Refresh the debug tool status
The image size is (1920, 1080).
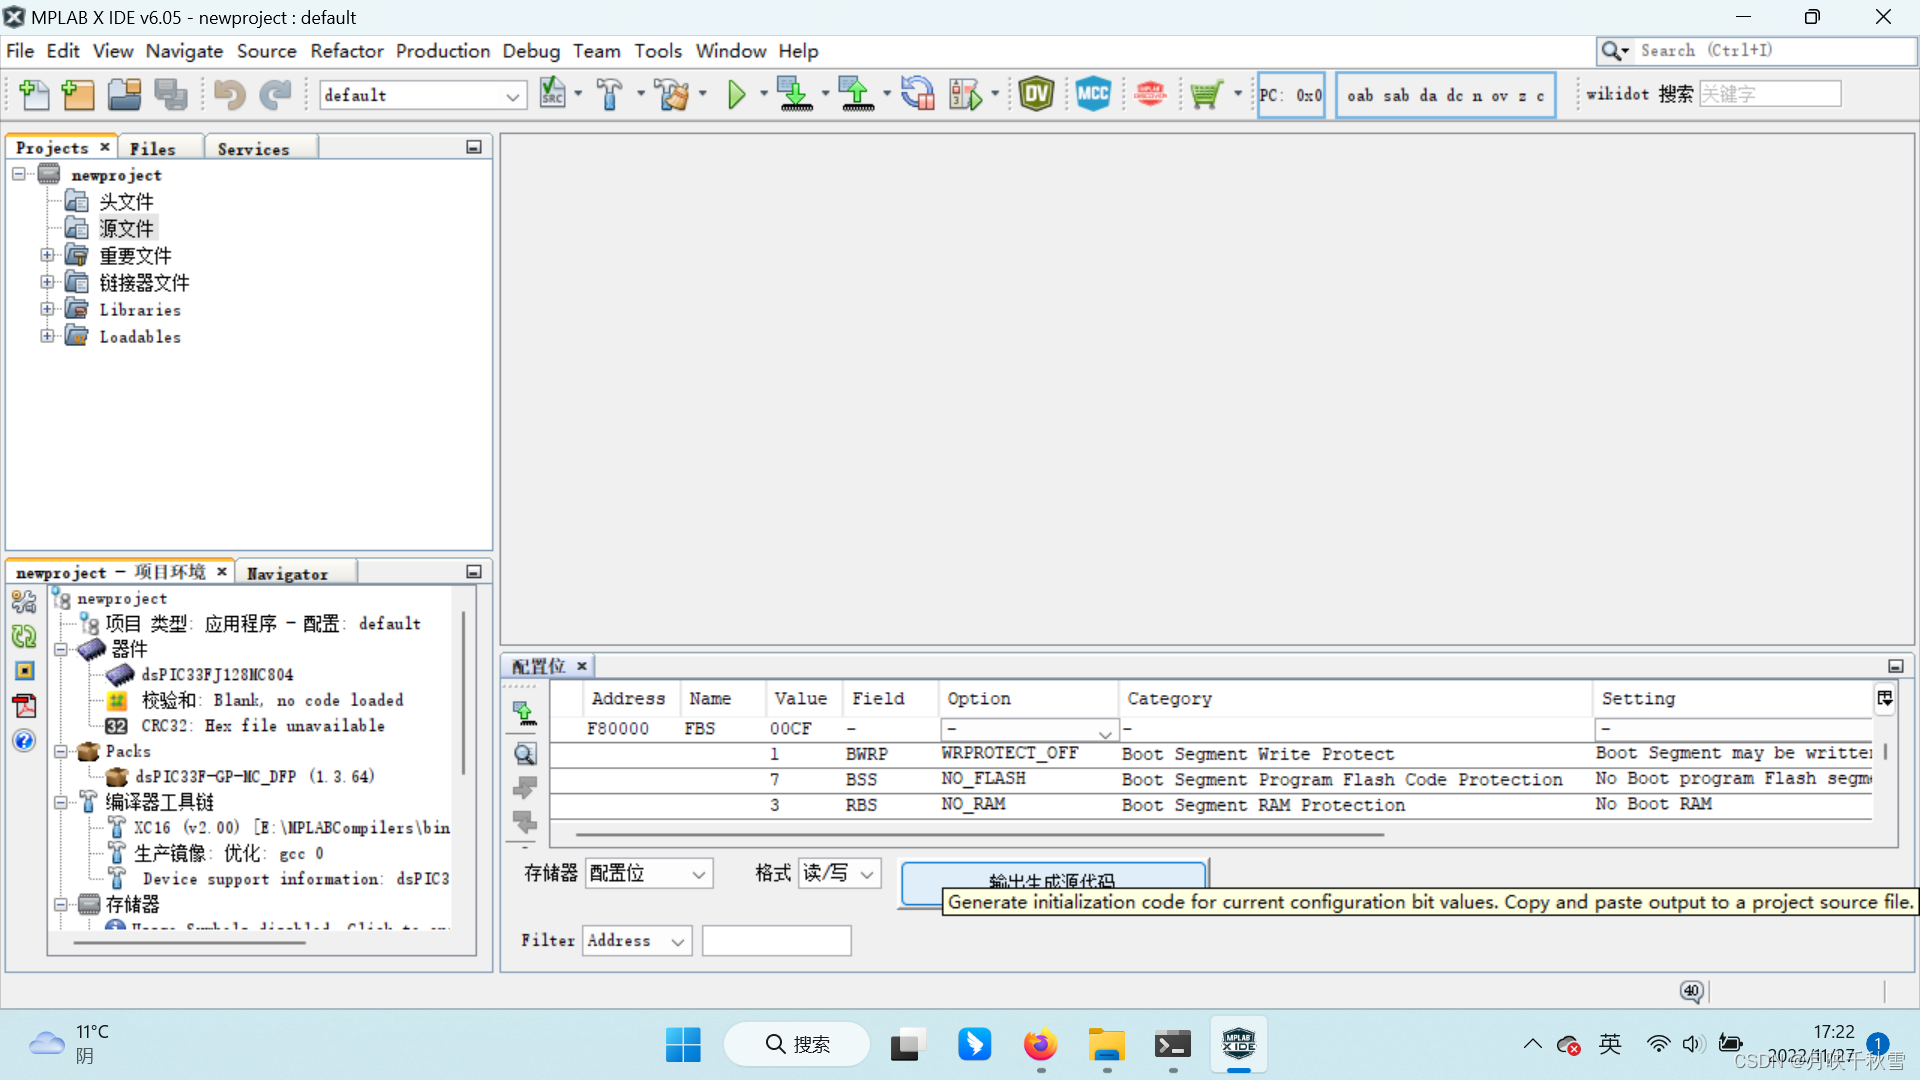(x=917, y=94)
